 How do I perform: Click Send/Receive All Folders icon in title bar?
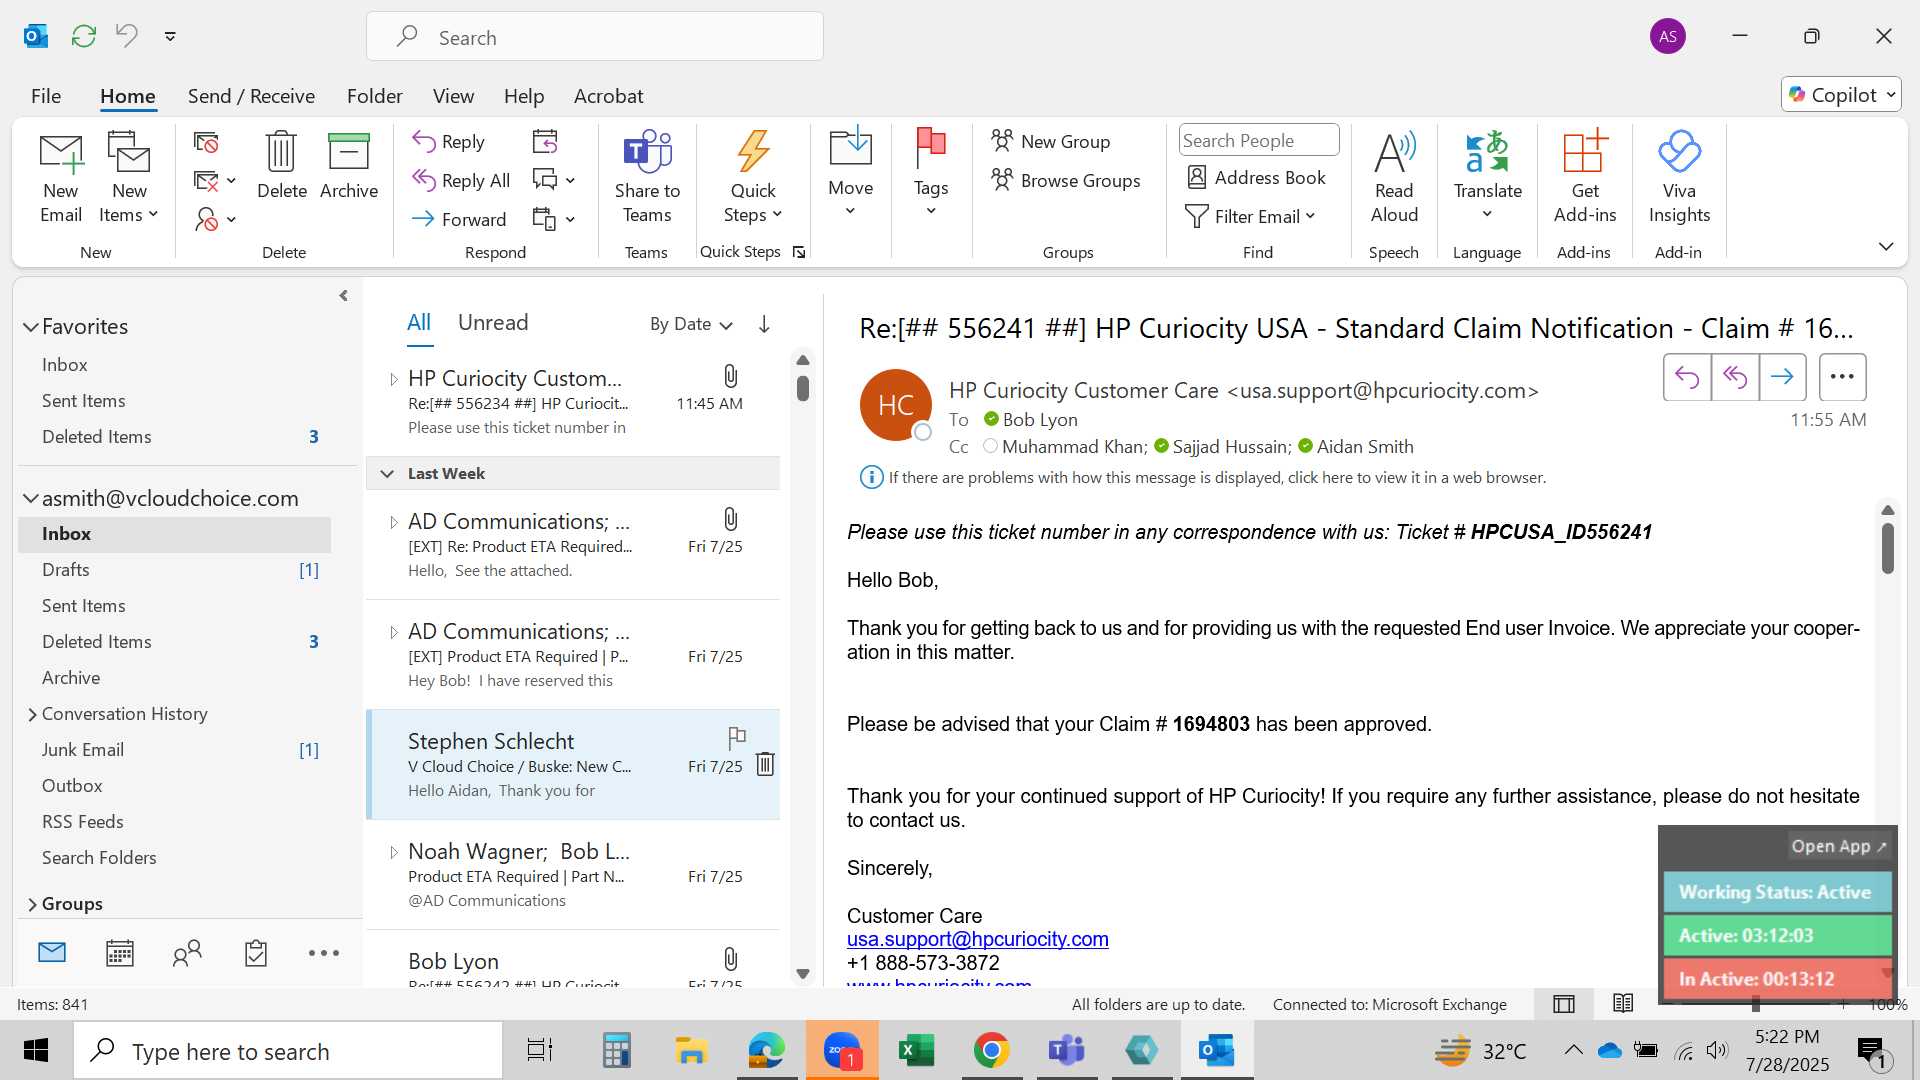84,36
